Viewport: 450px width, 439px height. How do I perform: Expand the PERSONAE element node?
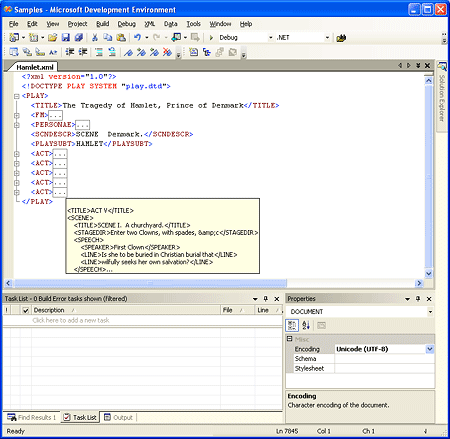click(17, 125)
